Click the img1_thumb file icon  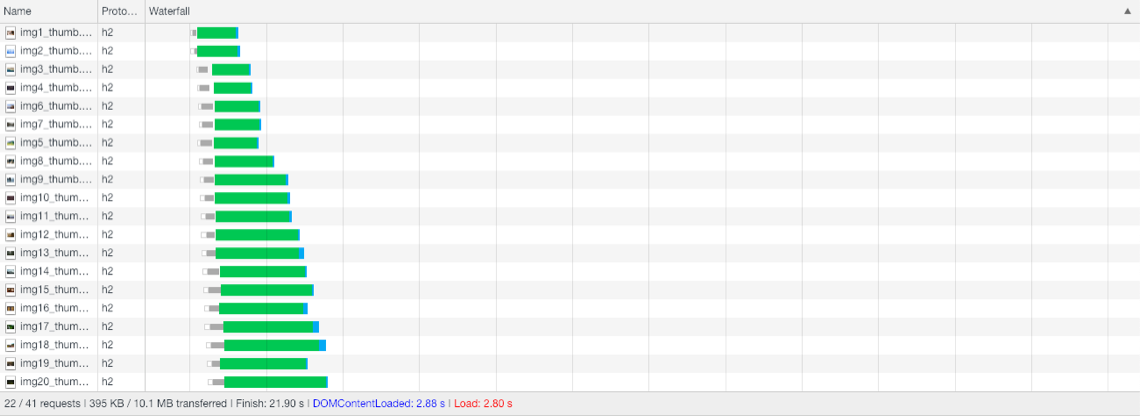(10, 33)
